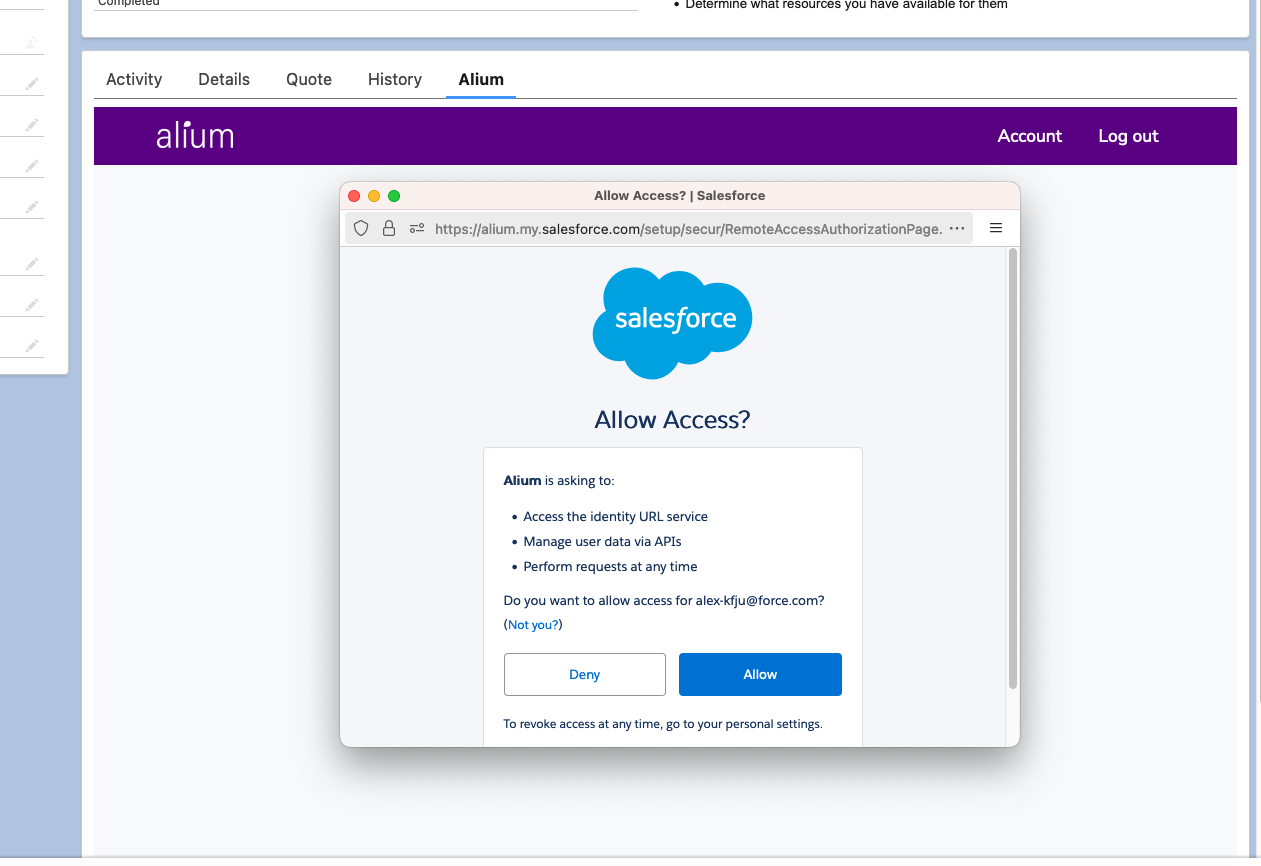Click the shield tracking protection icon
Screen dimensions: 1261x866
click(x=362, y=228)
